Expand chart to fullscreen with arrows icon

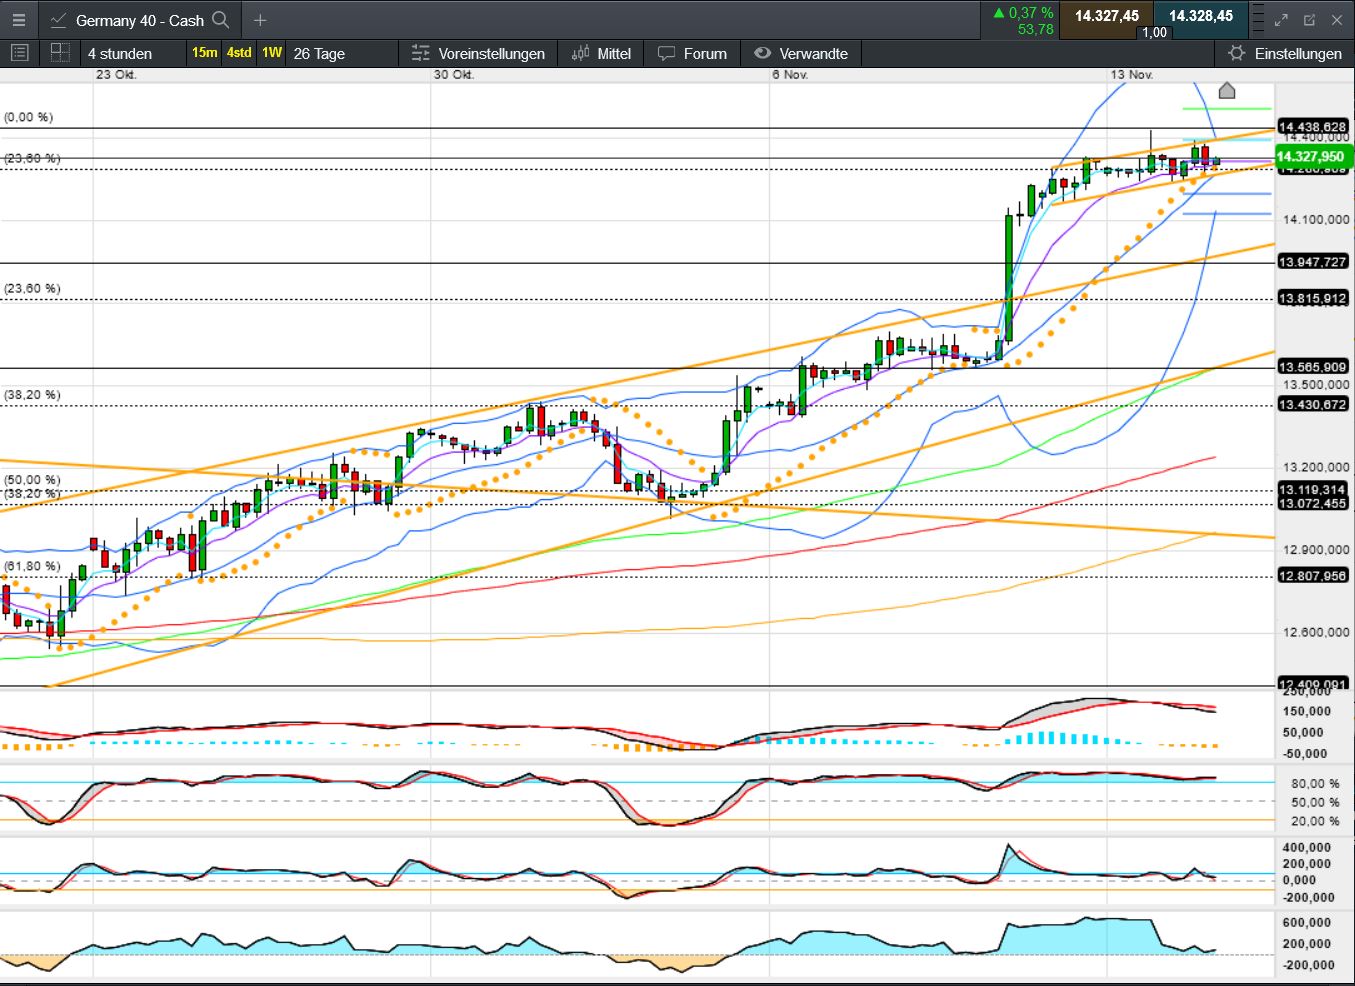pos(1281,20)
